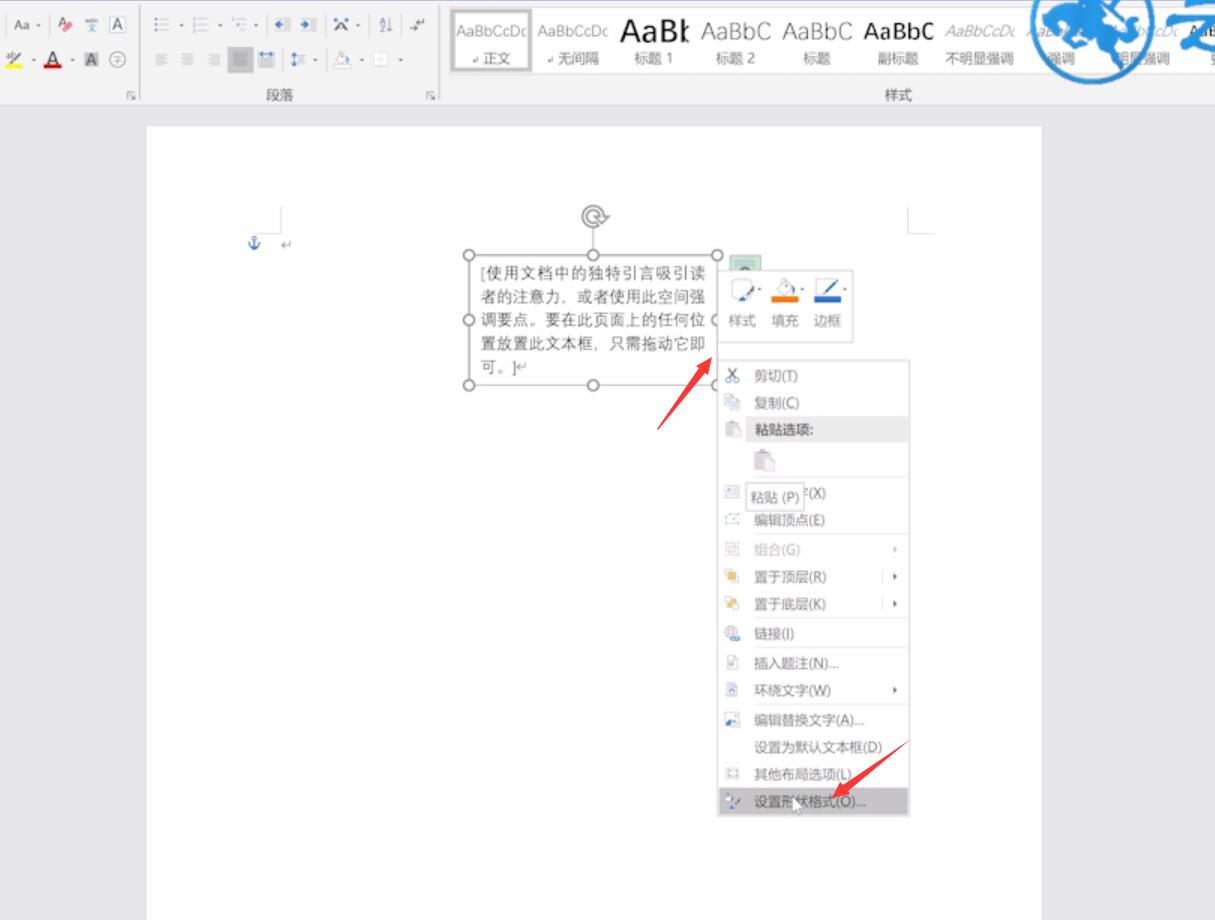Align text left
This screenshot has height=920, width=1215.
161,60
